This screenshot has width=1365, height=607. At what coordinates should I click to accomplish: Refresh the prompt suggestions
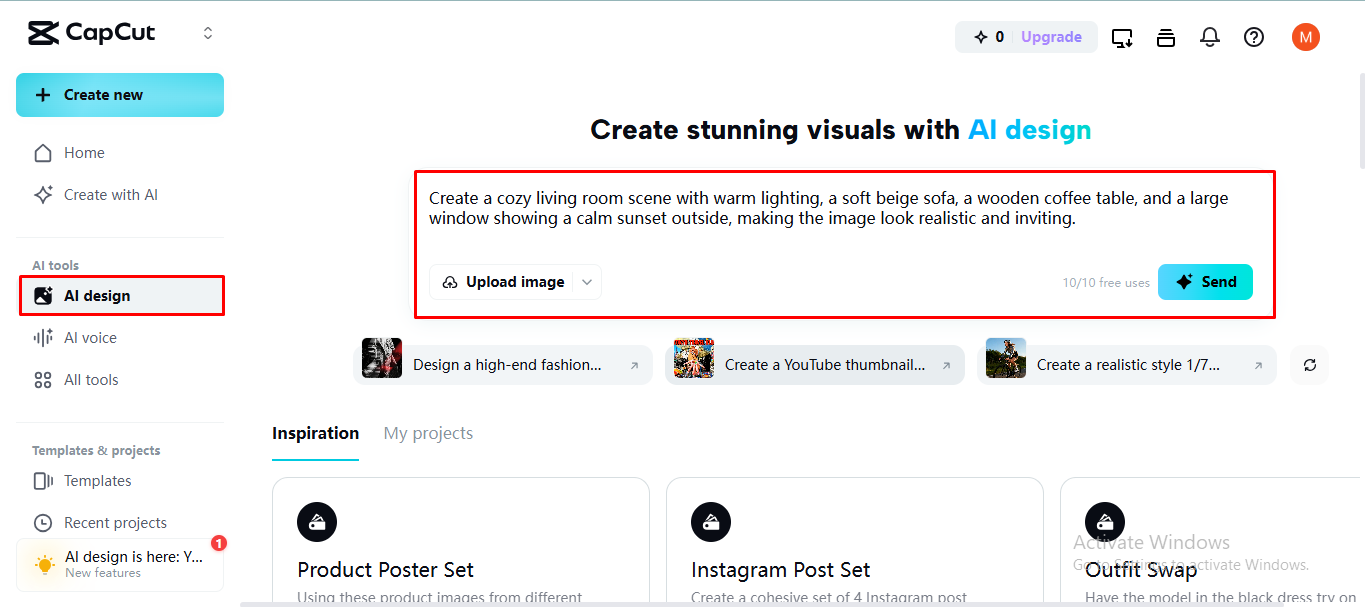[x=1310, y=365]
